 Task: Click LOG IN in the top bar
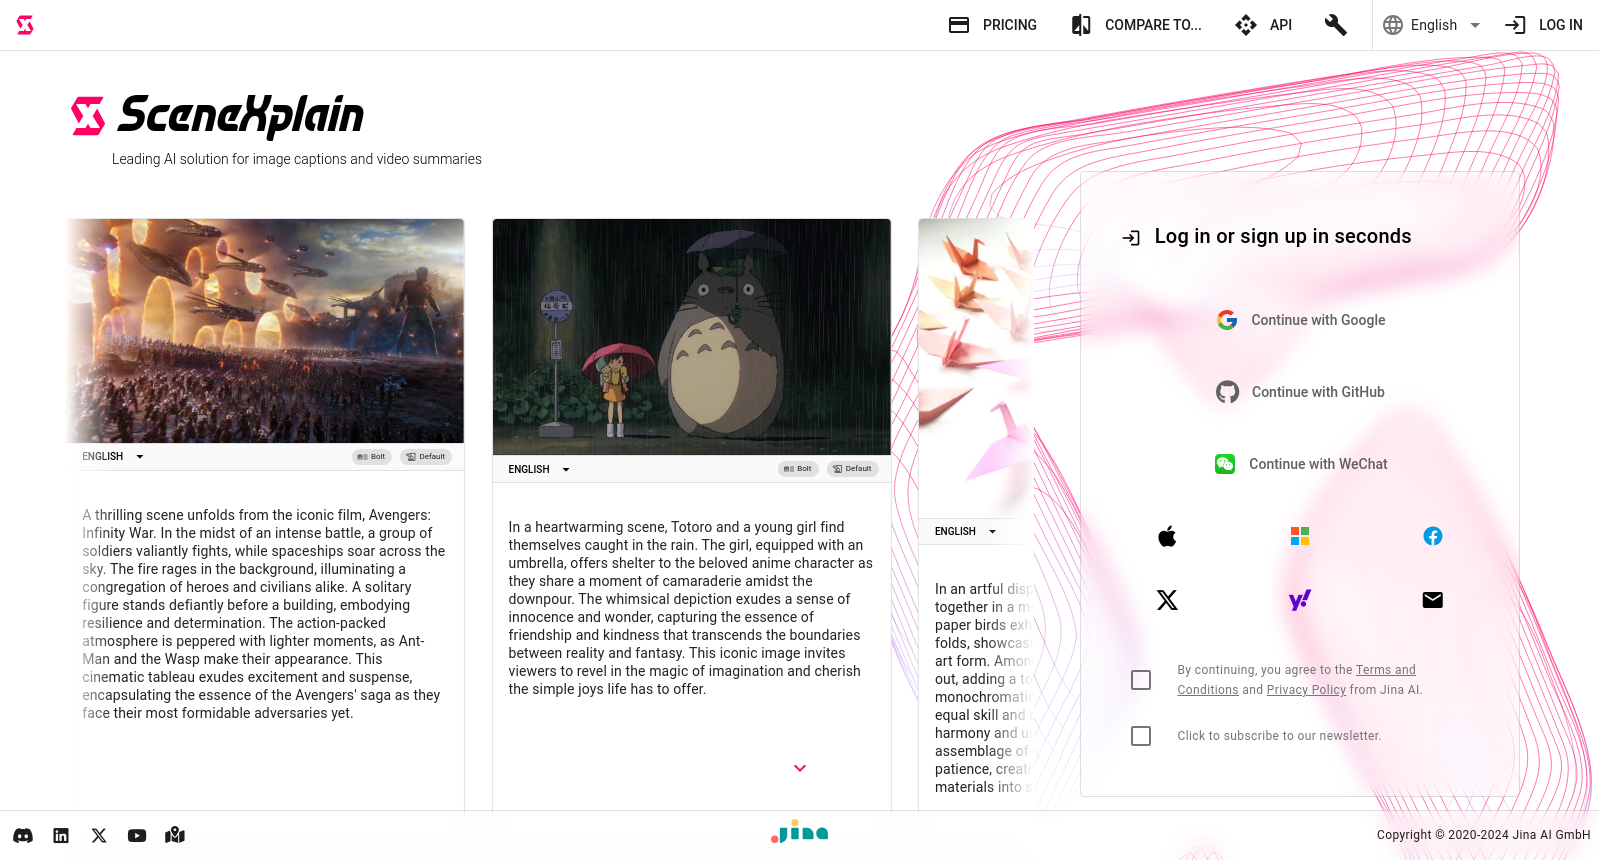point(1544,25)
